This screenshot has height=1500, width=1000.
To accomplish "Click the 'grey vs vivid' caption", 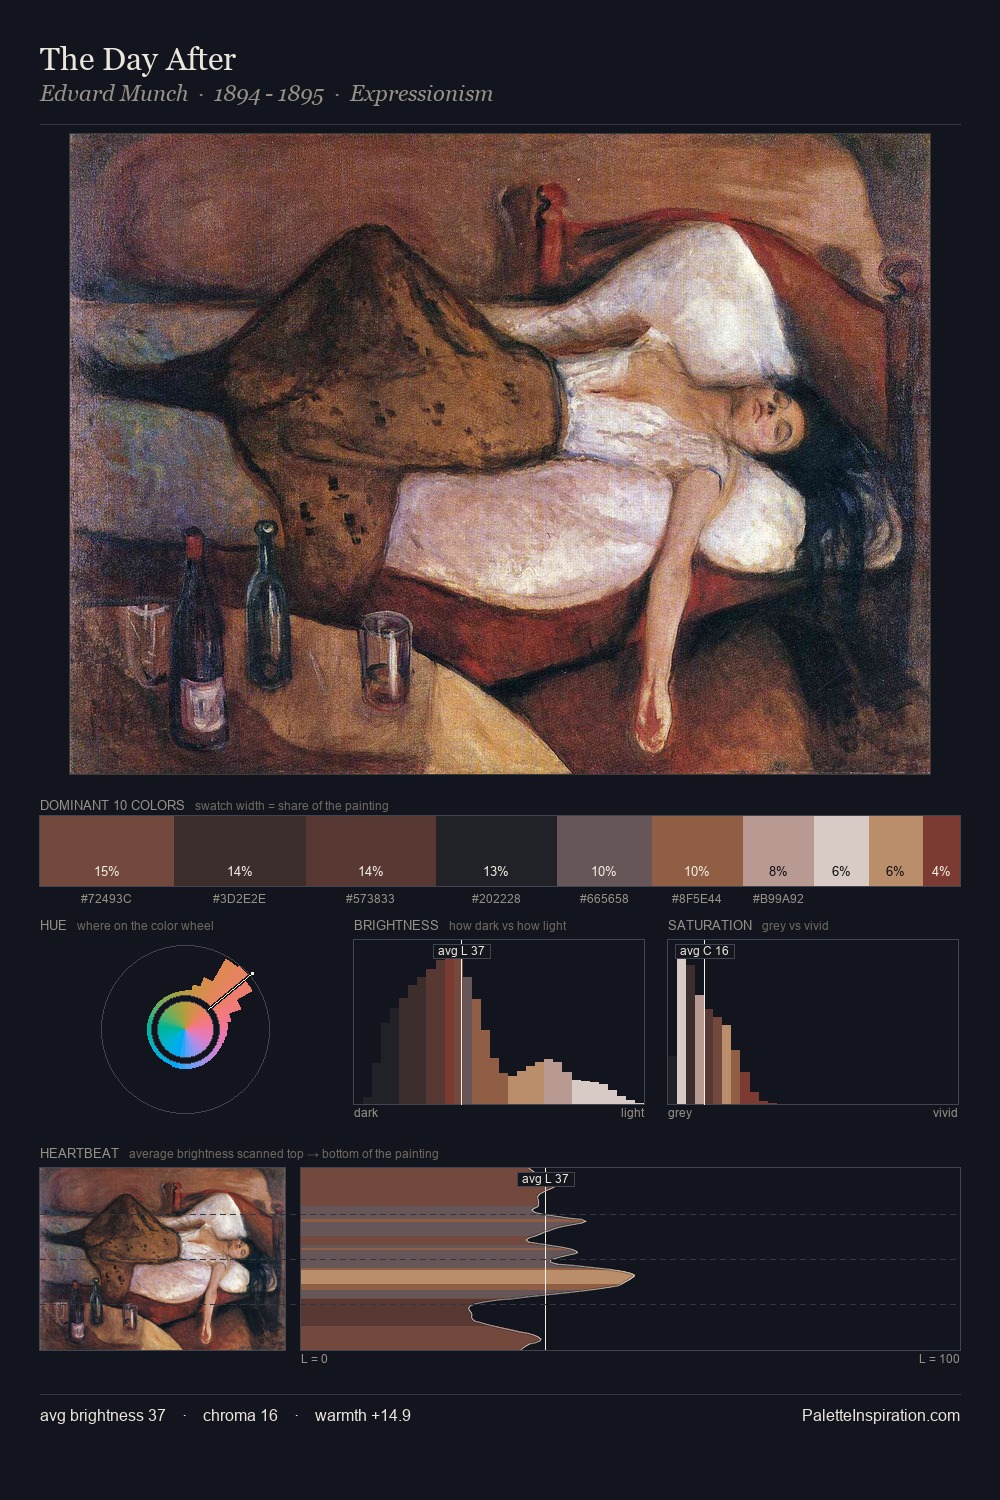I will click(x=795, y=925).
